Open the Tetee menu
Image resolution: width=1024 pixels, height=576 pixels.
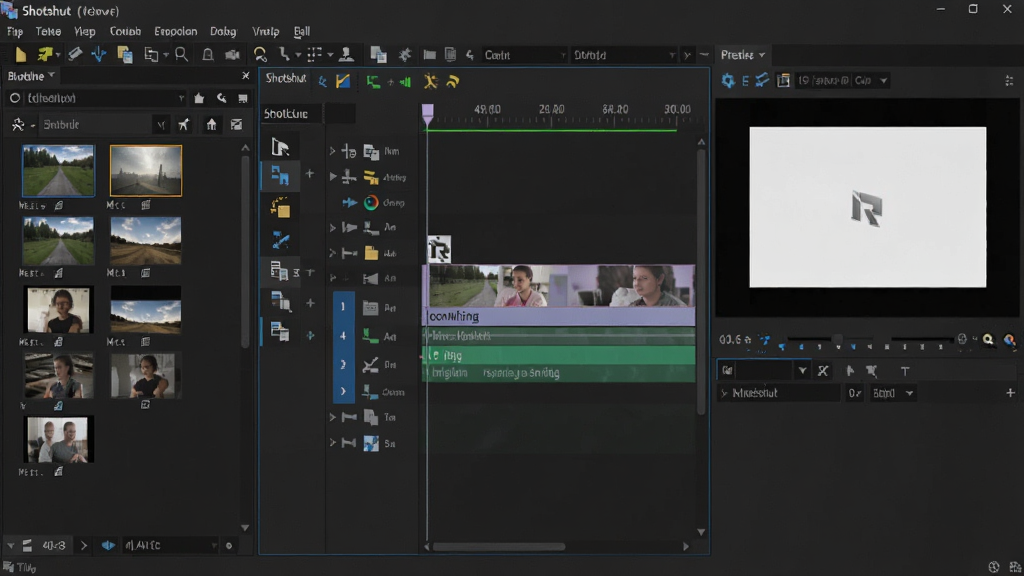coord(48,31)
